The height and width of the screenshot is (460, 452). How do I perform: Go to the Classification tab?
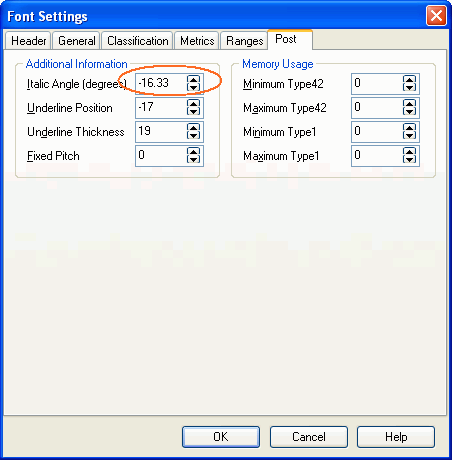(x=137, y=41)
